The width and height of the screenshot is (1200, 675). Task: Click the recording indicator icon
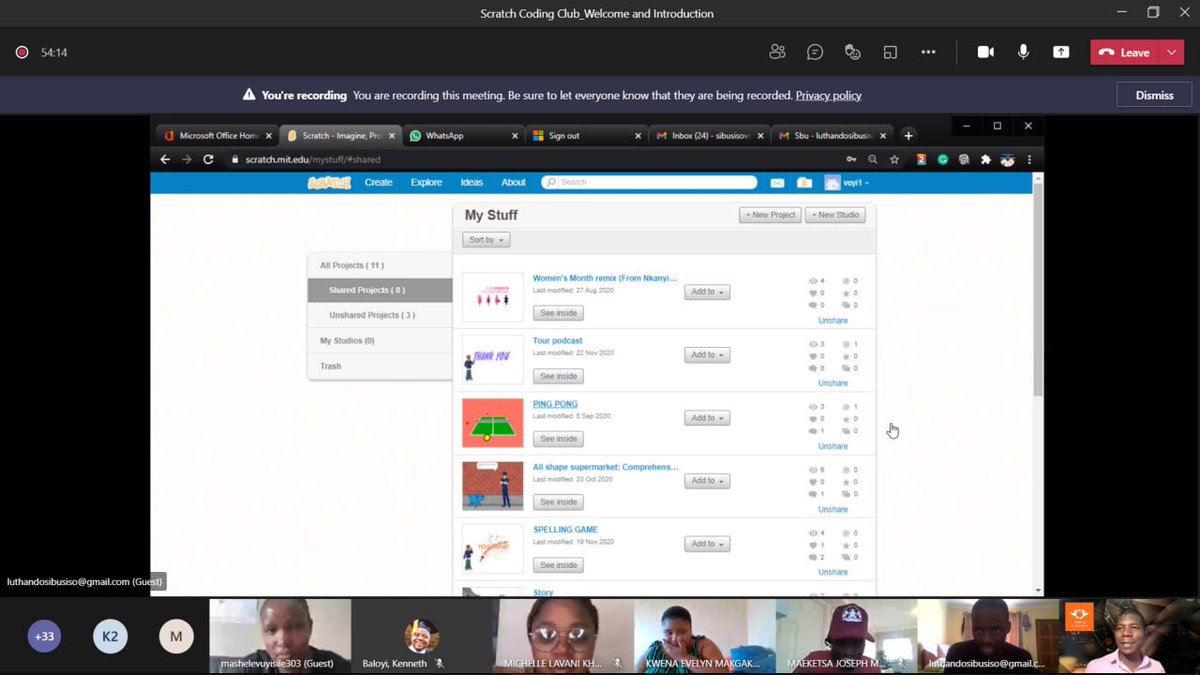pos(22,52)
